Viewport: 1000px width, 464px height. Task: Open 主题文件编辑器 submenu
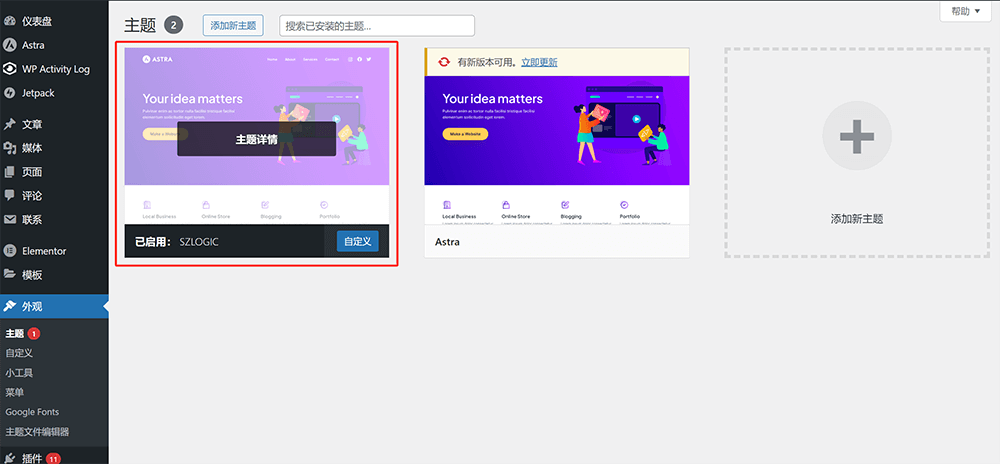[37, 431]
